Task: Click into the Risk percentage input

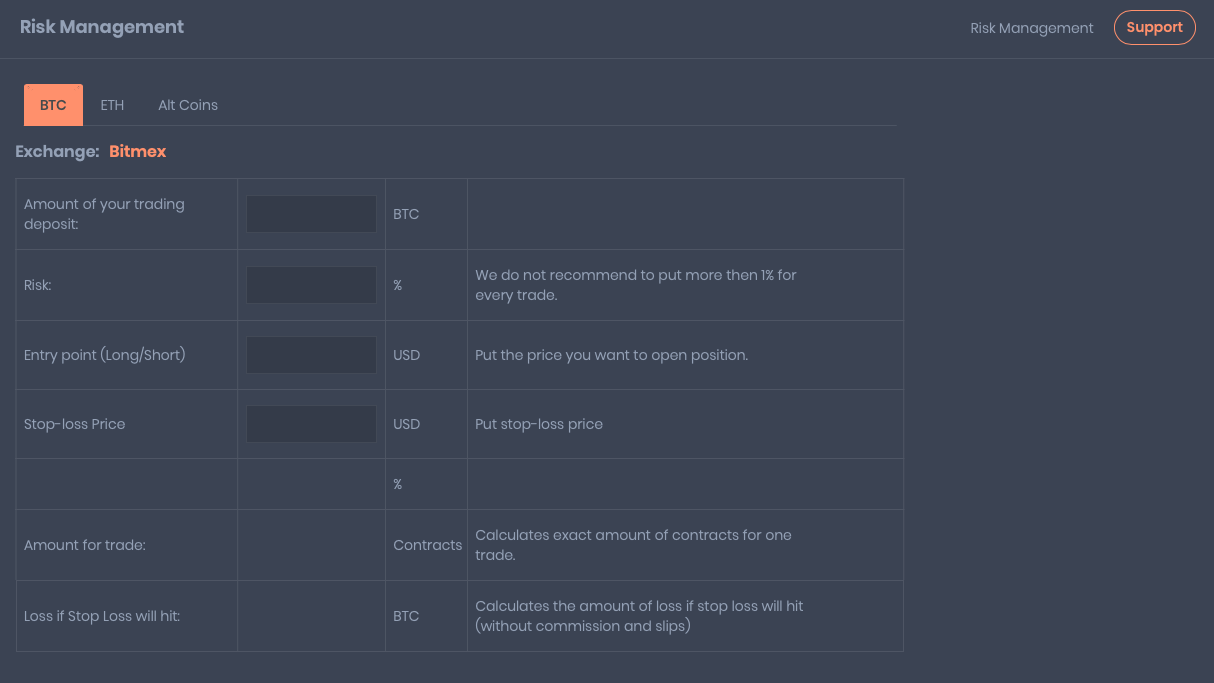Action: pos(311,285)
